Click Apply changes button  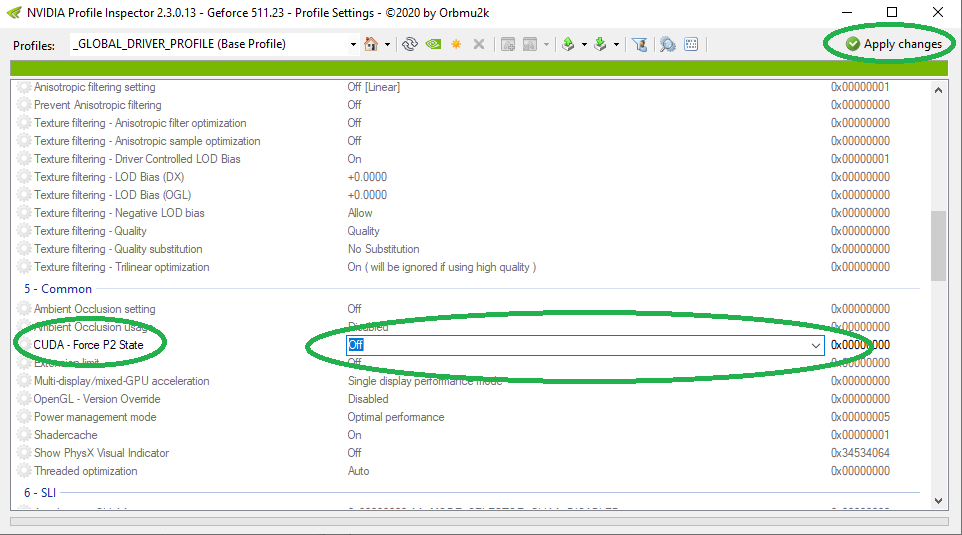893,44
